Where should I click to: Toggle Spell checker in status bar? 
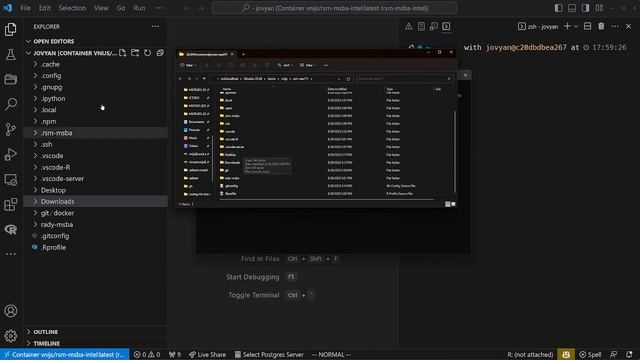pos(590,354)
